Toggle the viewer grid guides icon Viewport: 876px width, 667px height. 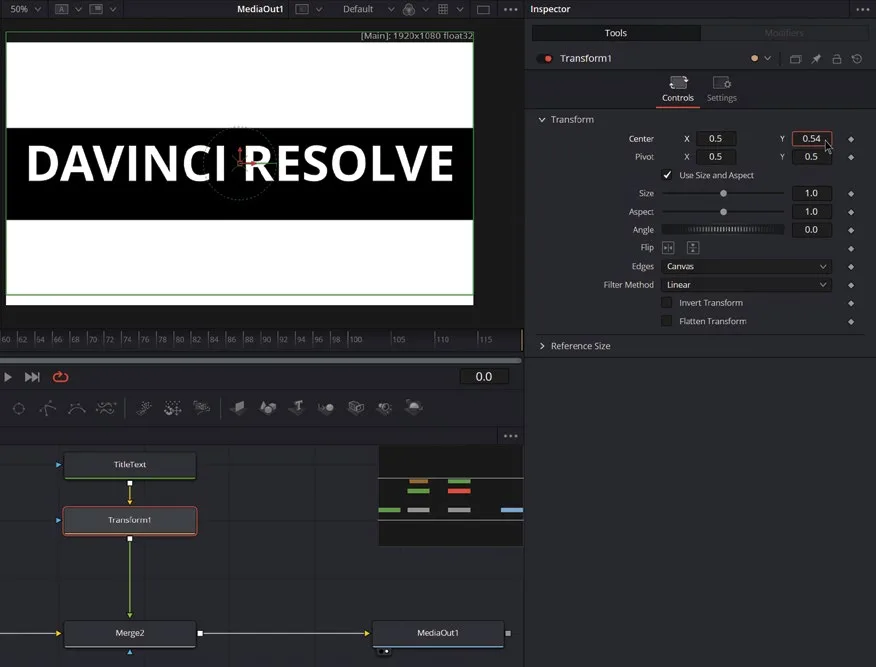[x=443, y=9]
